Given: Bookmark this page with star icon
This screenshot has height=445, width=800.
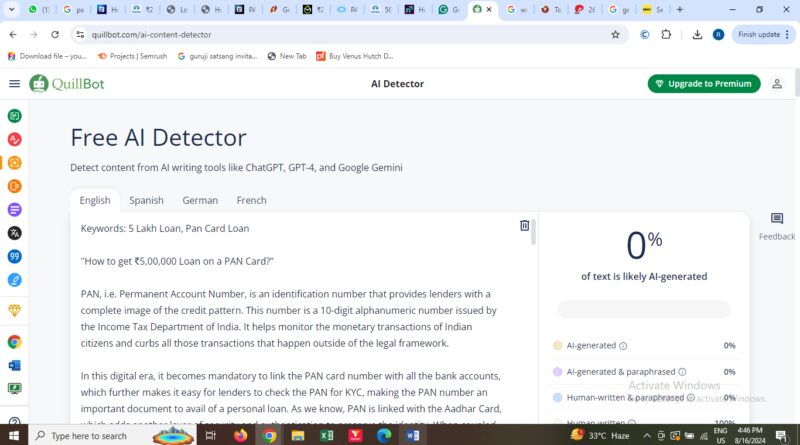Looking at the screenshot, I should pos(615,35).
